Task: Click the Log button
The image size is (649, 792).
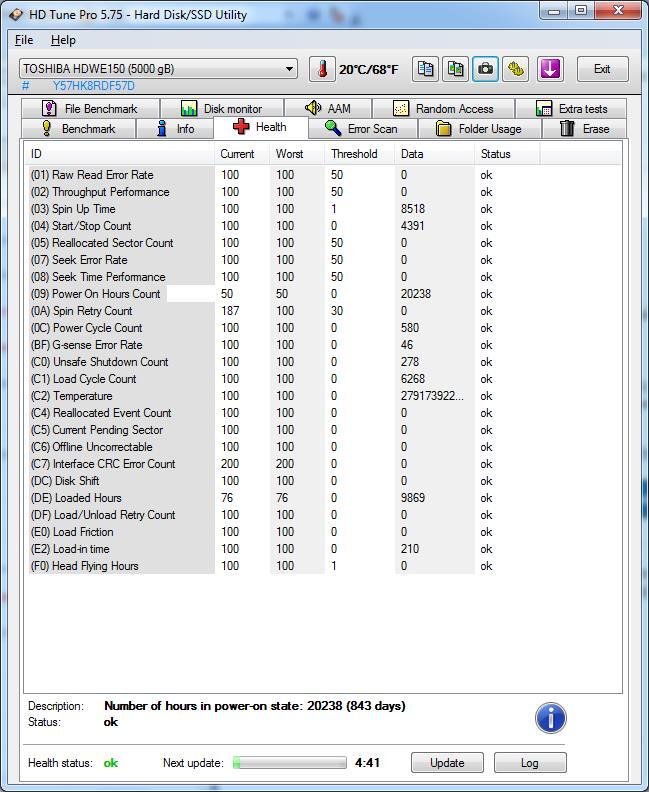Action: [x=530, y=763]
